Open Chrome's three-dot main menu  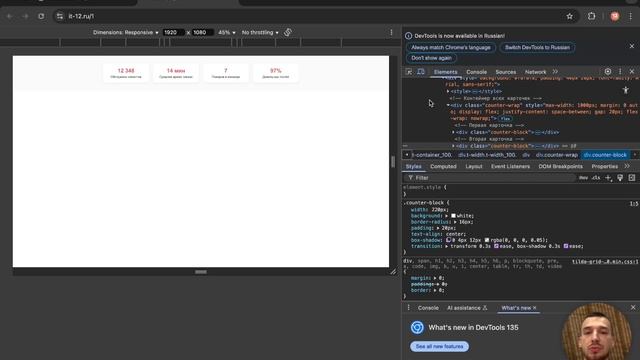point(631,16)
